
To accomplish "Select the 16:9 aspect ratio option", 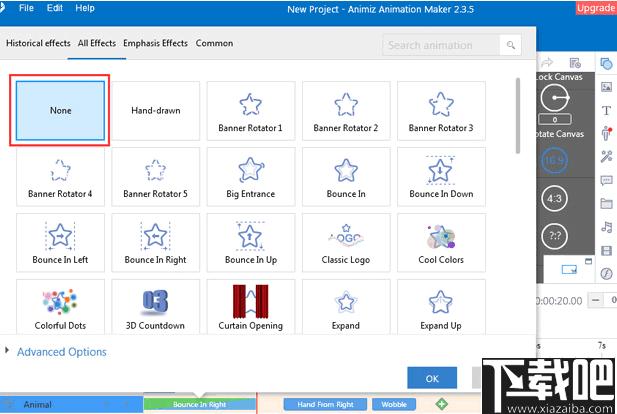I will coord(554,160).
